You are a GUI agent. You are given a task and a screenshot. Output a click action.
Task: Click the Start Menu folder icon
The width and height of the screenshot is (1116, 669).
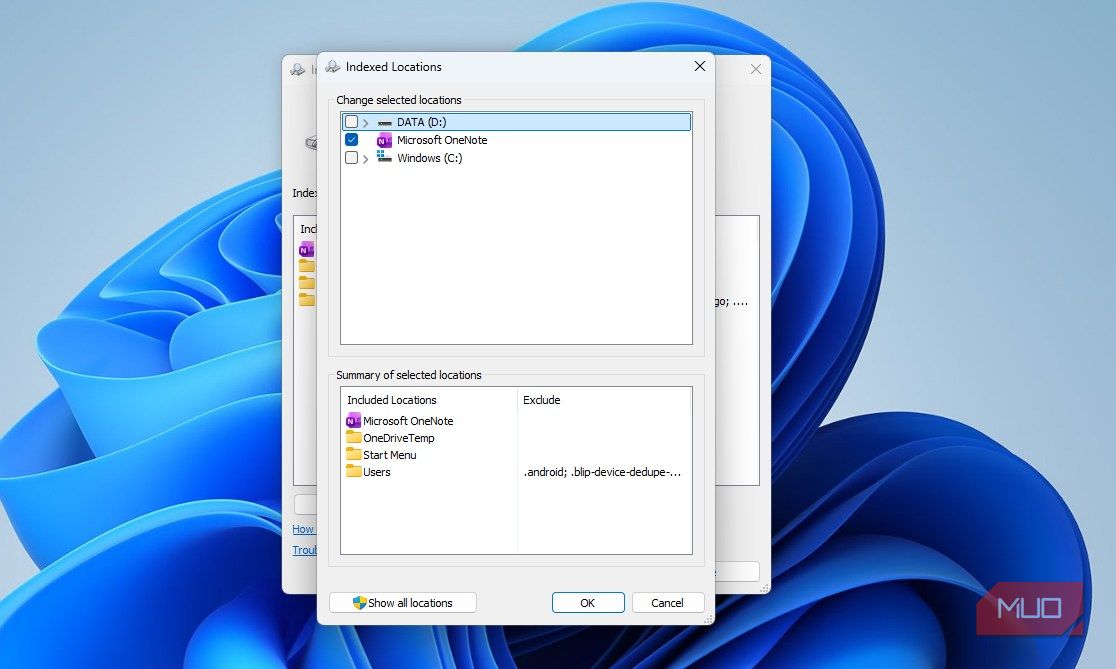354,454
